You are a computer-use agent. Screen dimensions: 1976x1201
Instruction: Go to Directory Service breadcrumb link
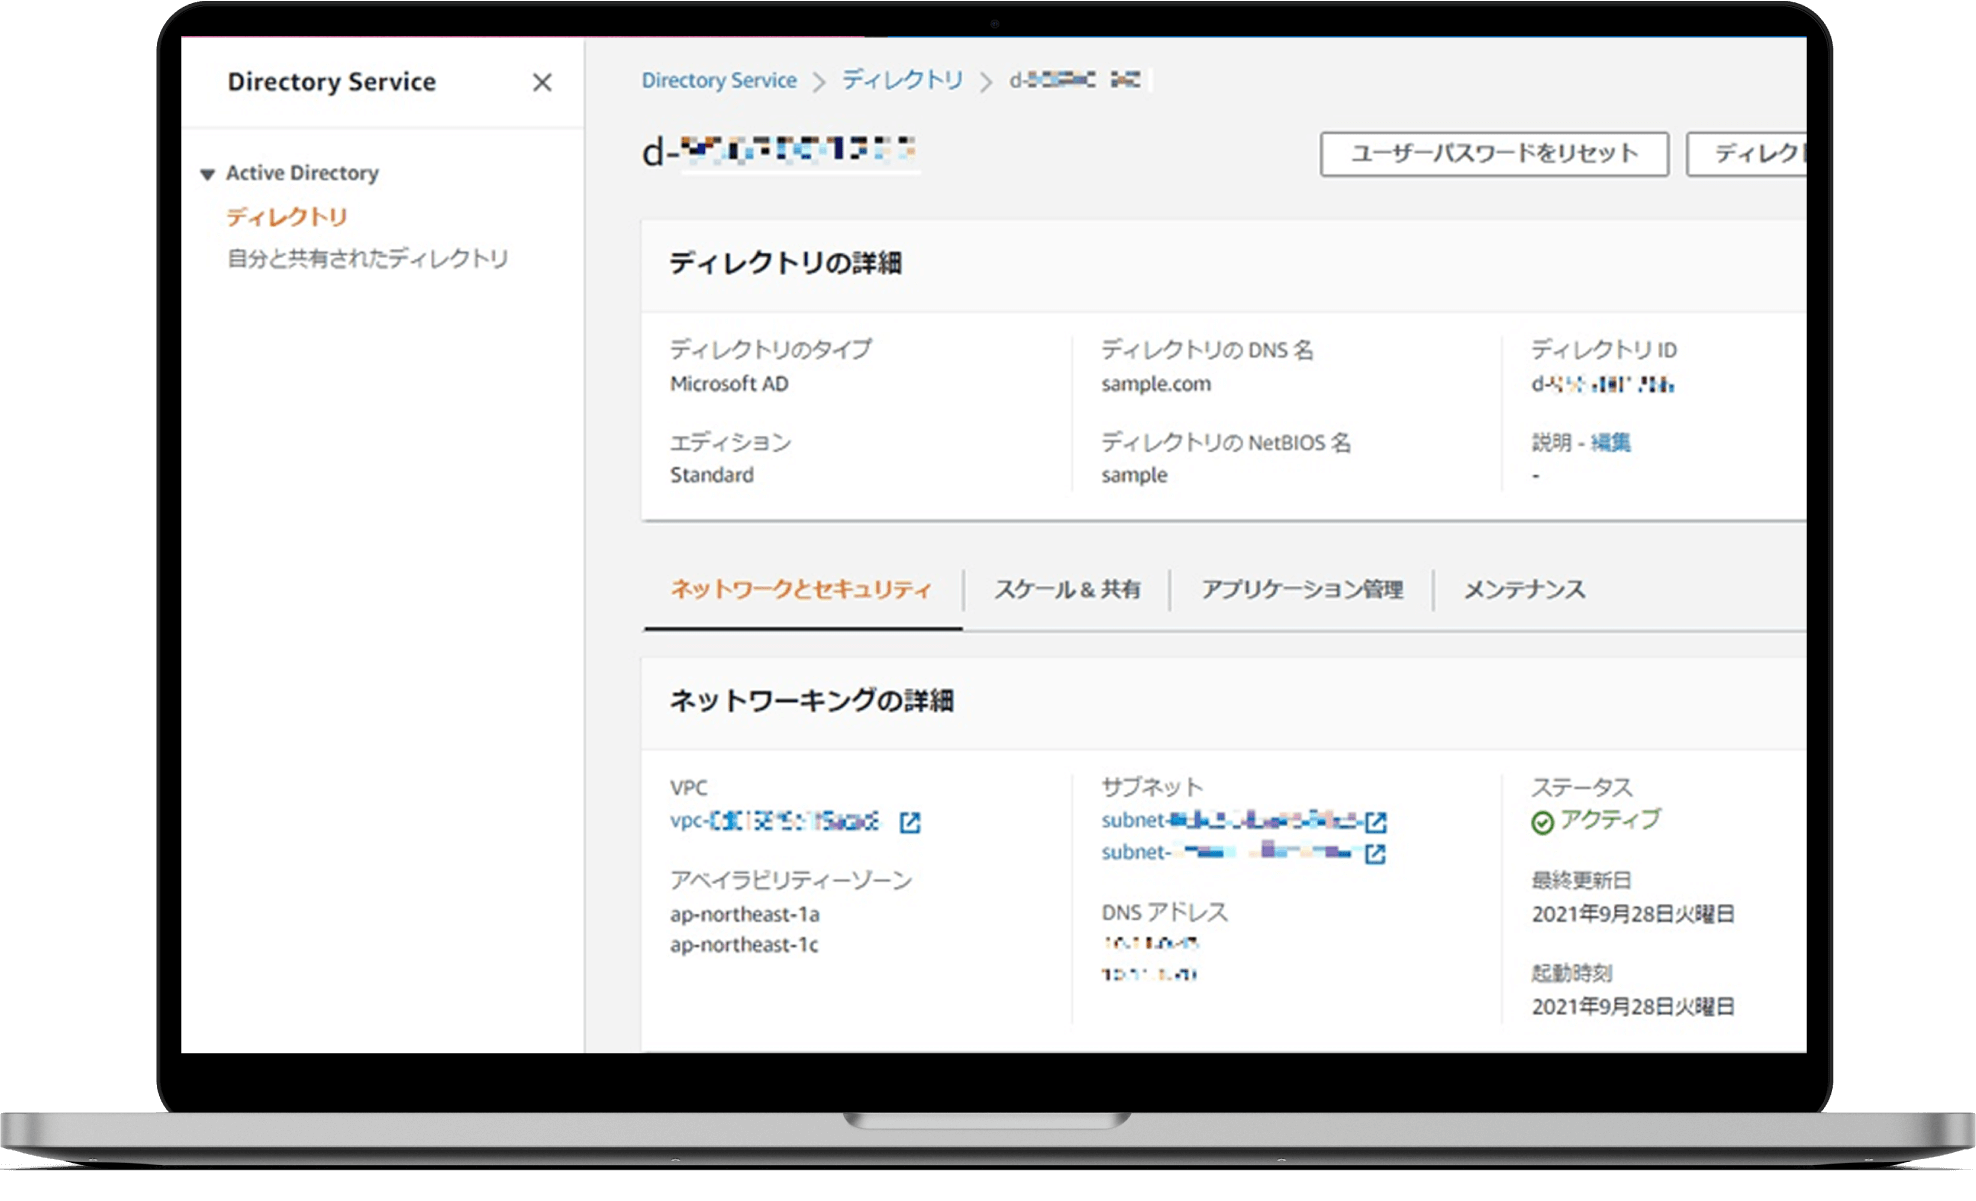tap(719, 80)
